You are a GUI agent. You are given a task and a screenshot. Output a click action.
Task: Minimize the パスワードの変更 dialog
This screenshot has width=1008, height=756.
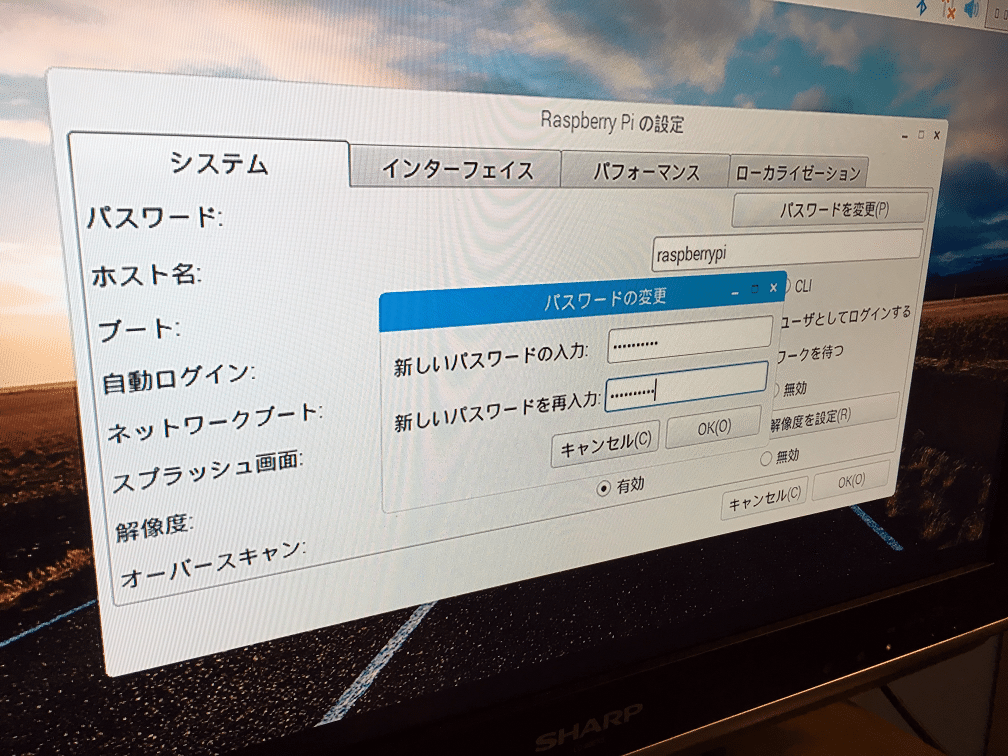point(735,293)
